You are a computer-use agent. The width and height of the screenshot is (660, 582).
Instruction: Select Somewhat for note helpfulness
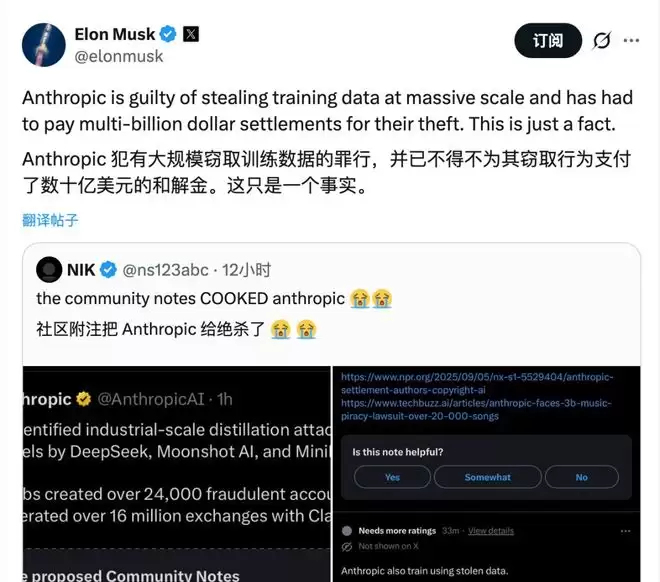point(487,477)
